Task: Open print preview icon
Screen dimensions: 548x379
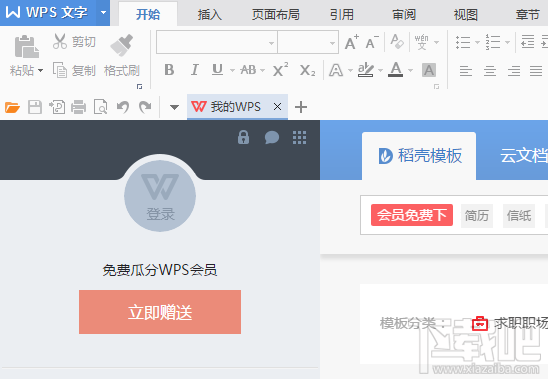Action: pos(101,107)
